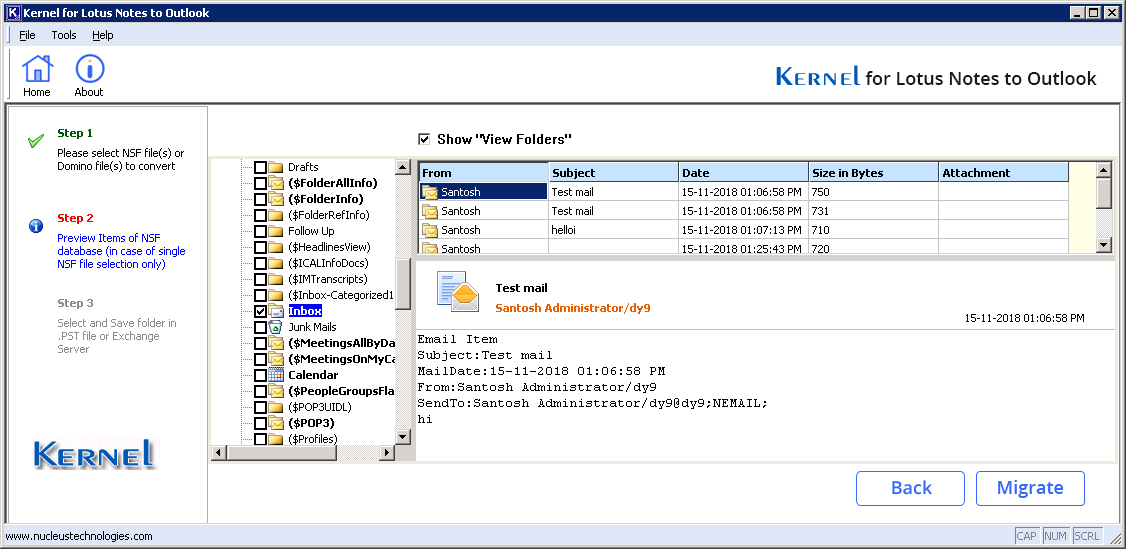1126x549 pixels.
Task: Click the Step 1 green checkmark icon
Action: [36, 141]
